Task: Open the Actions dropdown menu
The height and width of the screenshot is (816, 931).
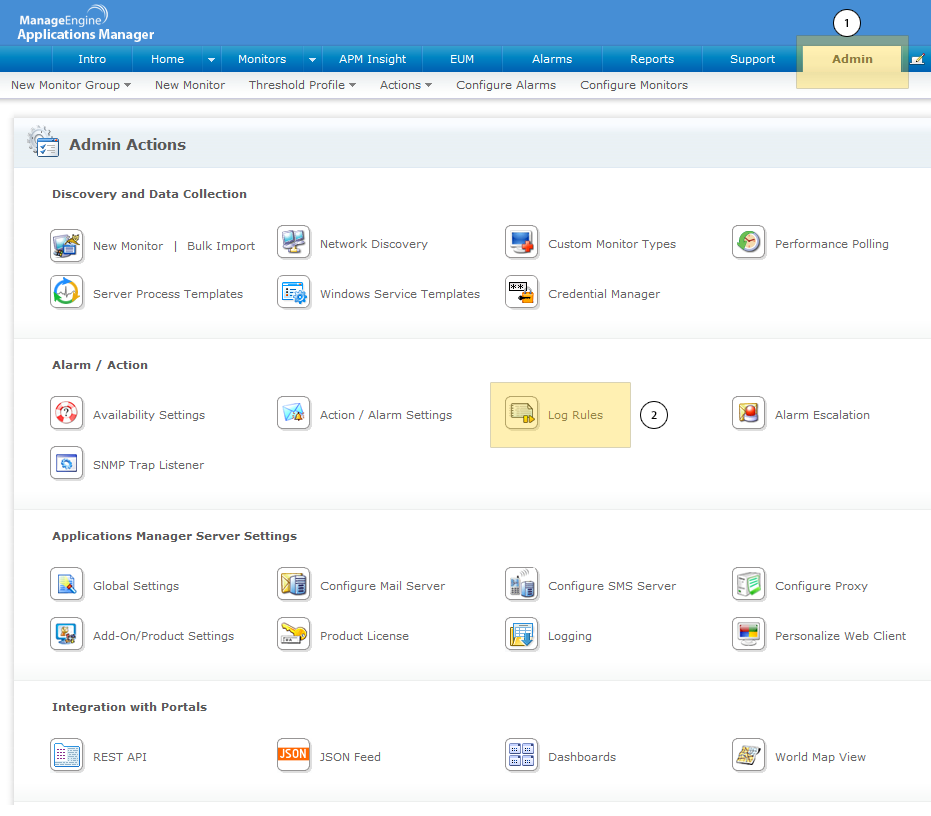Action: (x=406, y=85)
